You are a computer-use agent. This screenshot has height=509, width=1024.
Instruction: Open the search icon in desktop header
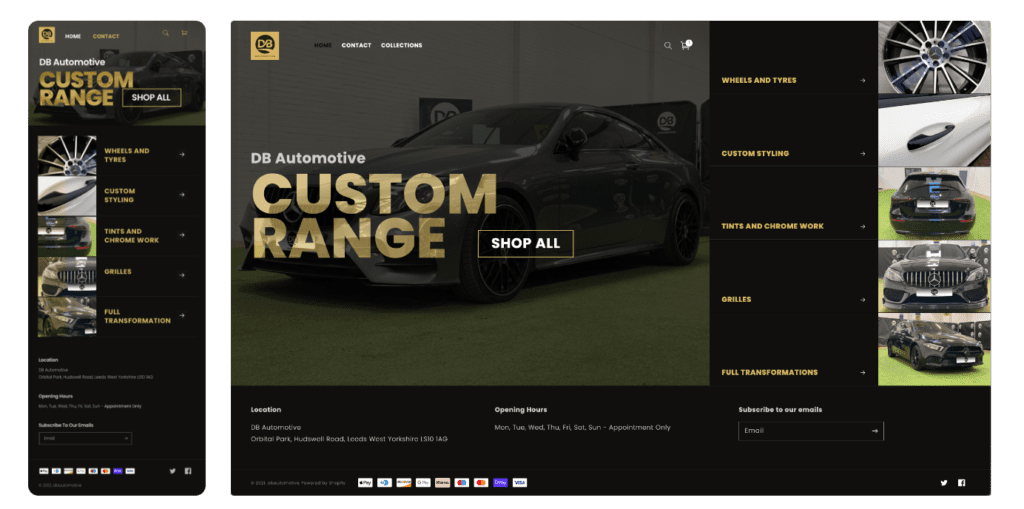[667, 46]
